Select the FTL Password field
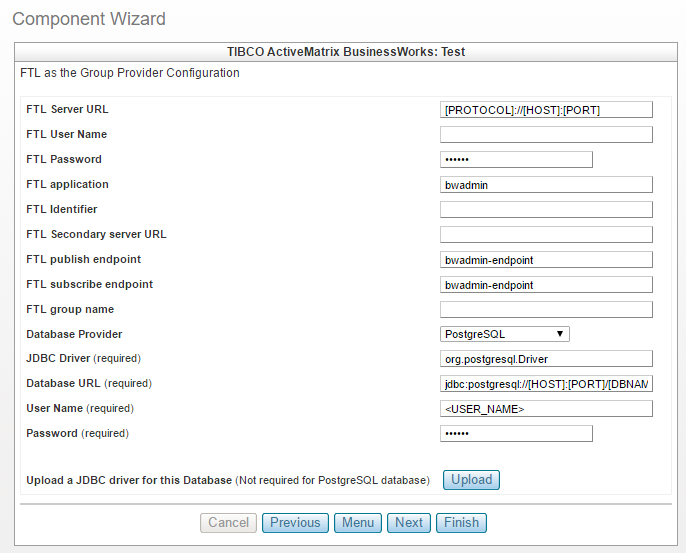This screenshot has height=553, width=686. 516,160
